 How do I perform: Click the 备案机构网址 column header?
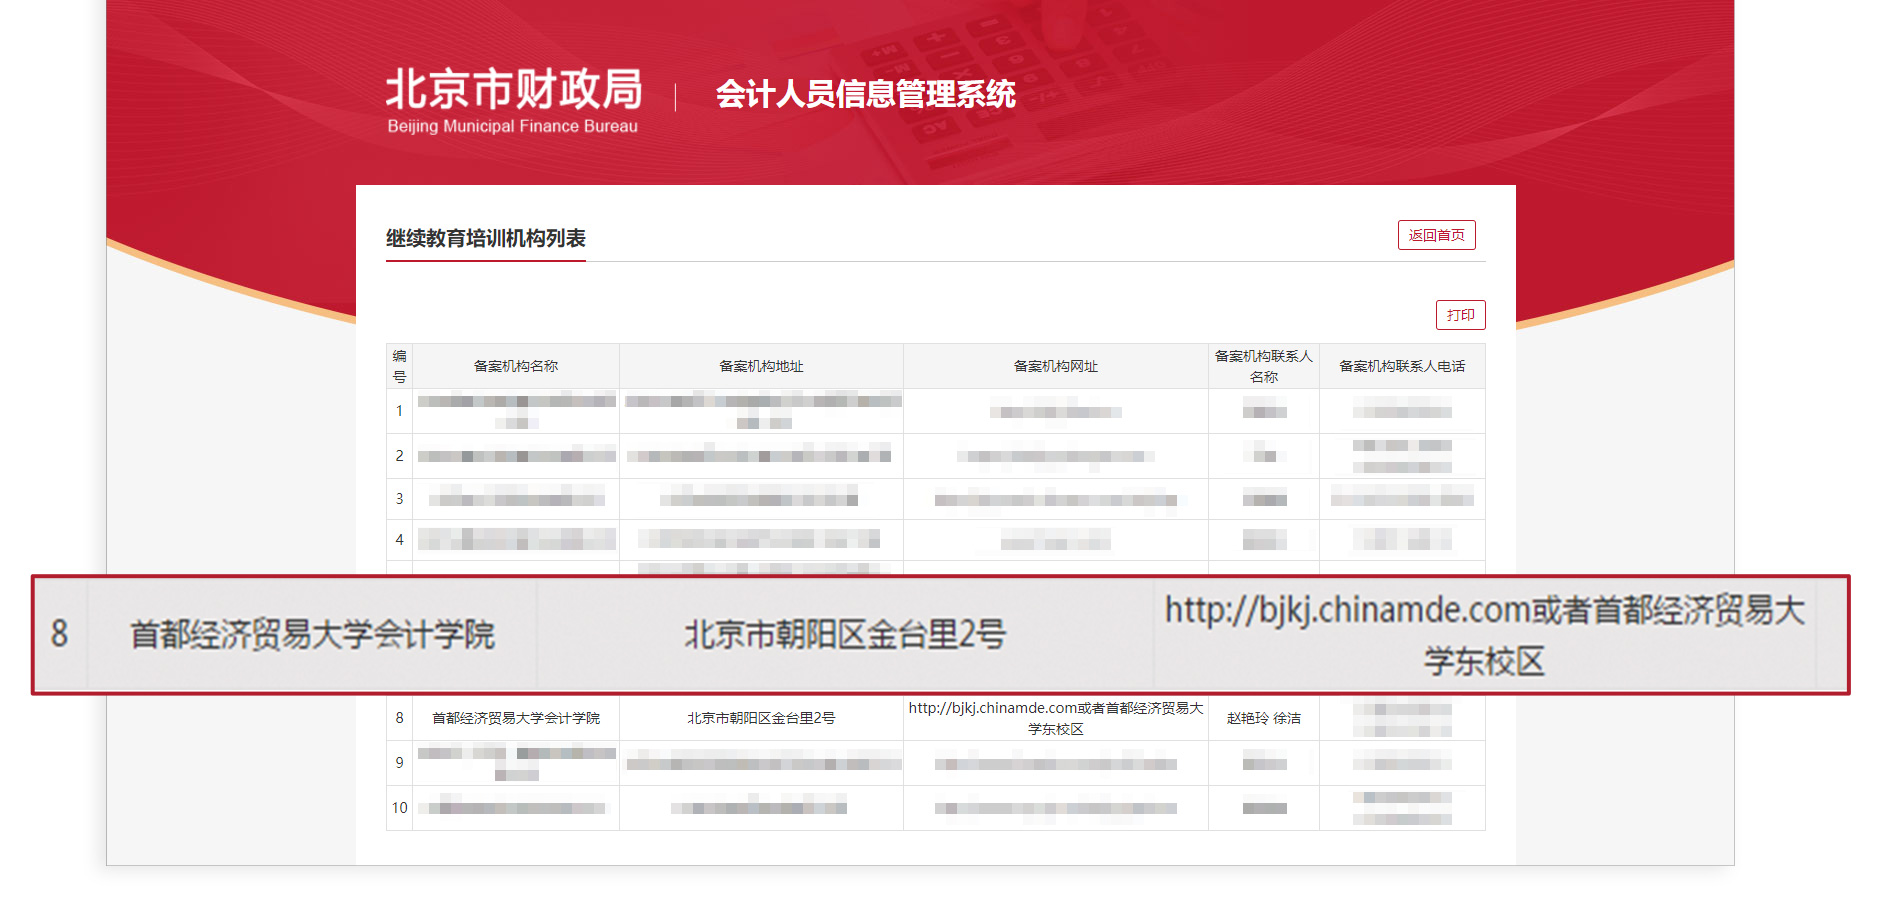(1055, 366)
